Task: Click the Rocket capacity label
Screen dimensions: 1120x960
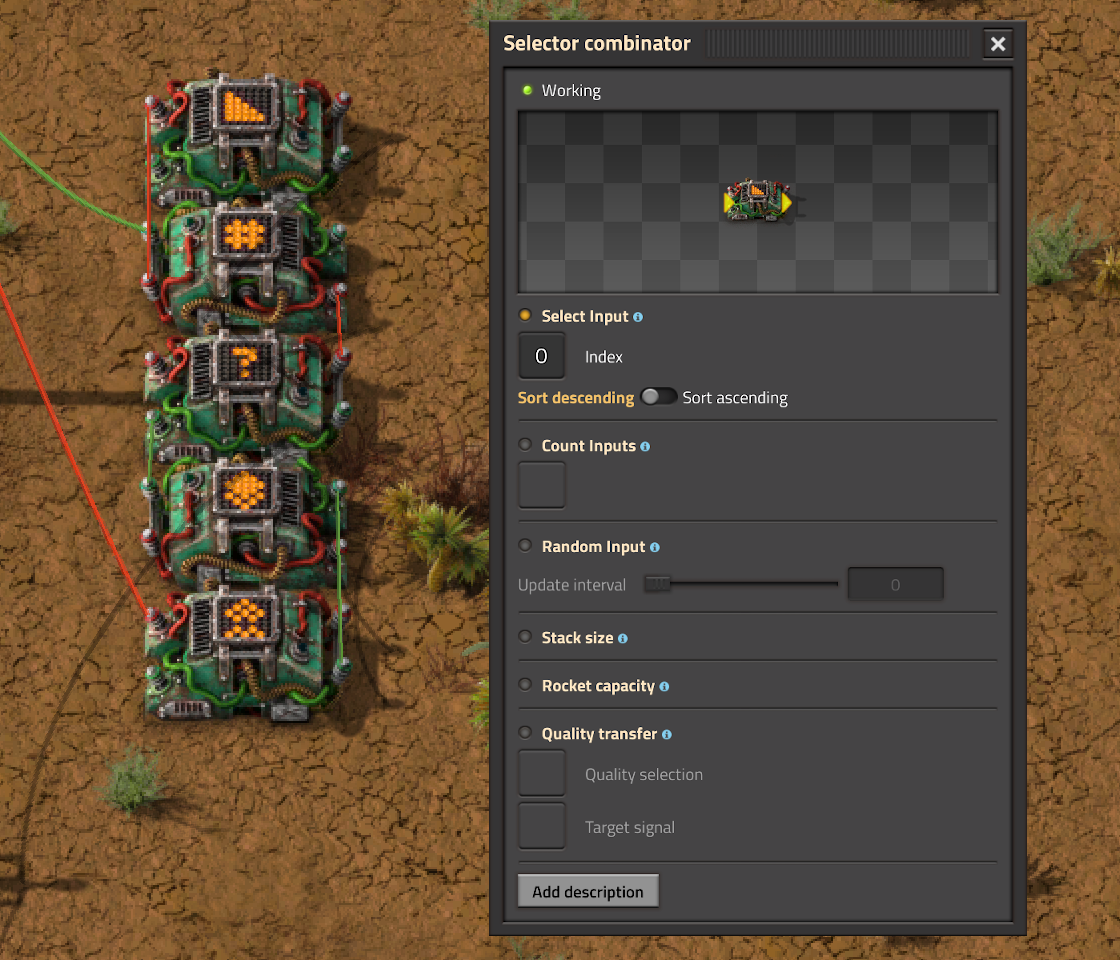Action: click(598, 686)
